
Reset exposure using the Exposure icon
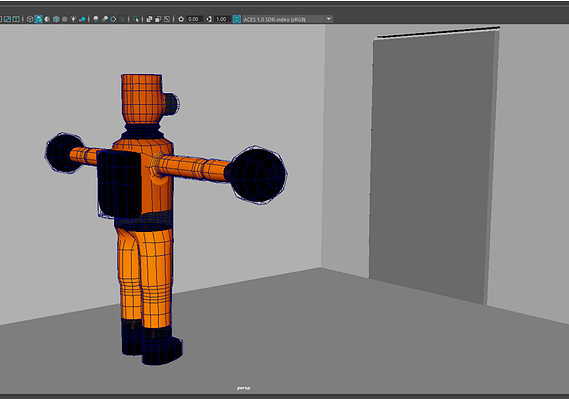[181, 19]
